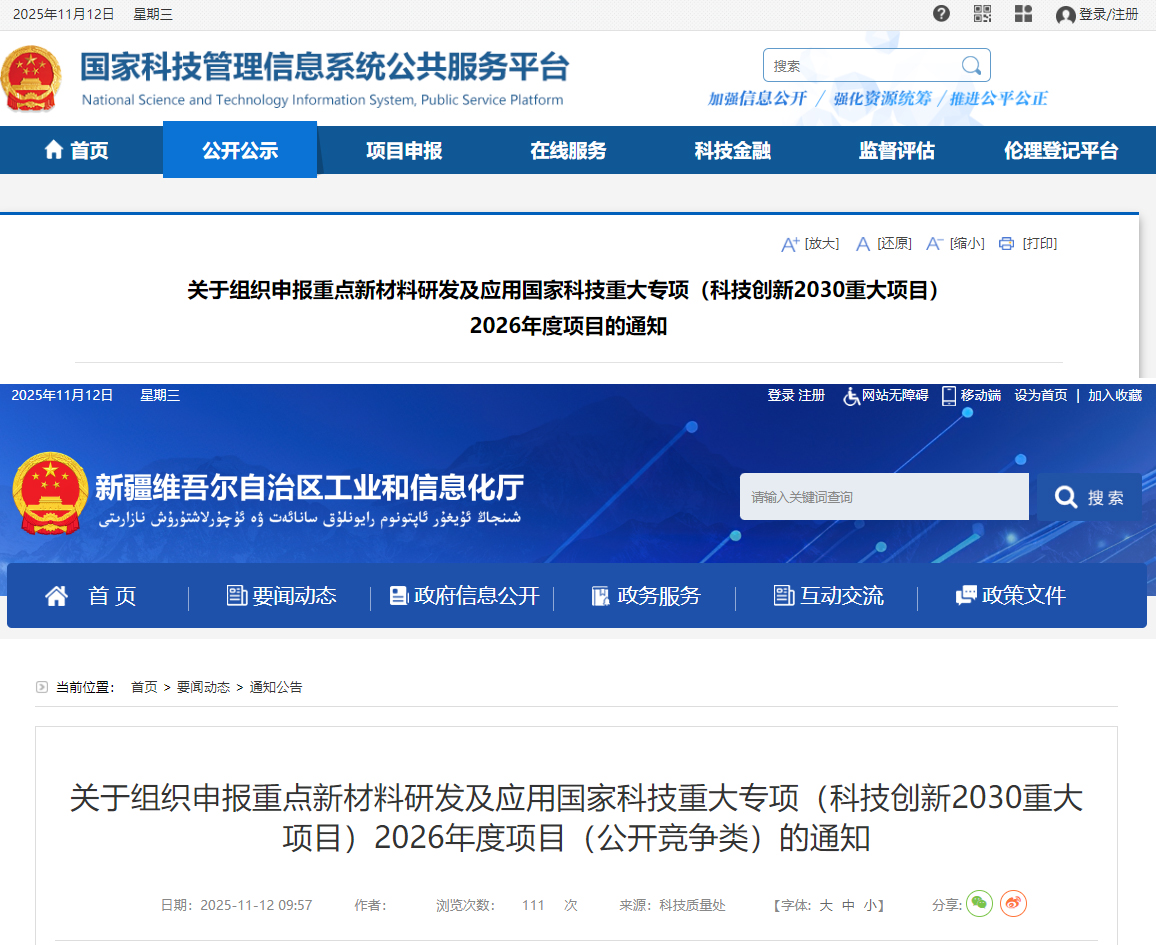Image resolution: width=1156 pixels, height=945 pixels.
Task: Open the 项目申报 navigation tab
Action: tap(404, 151)
